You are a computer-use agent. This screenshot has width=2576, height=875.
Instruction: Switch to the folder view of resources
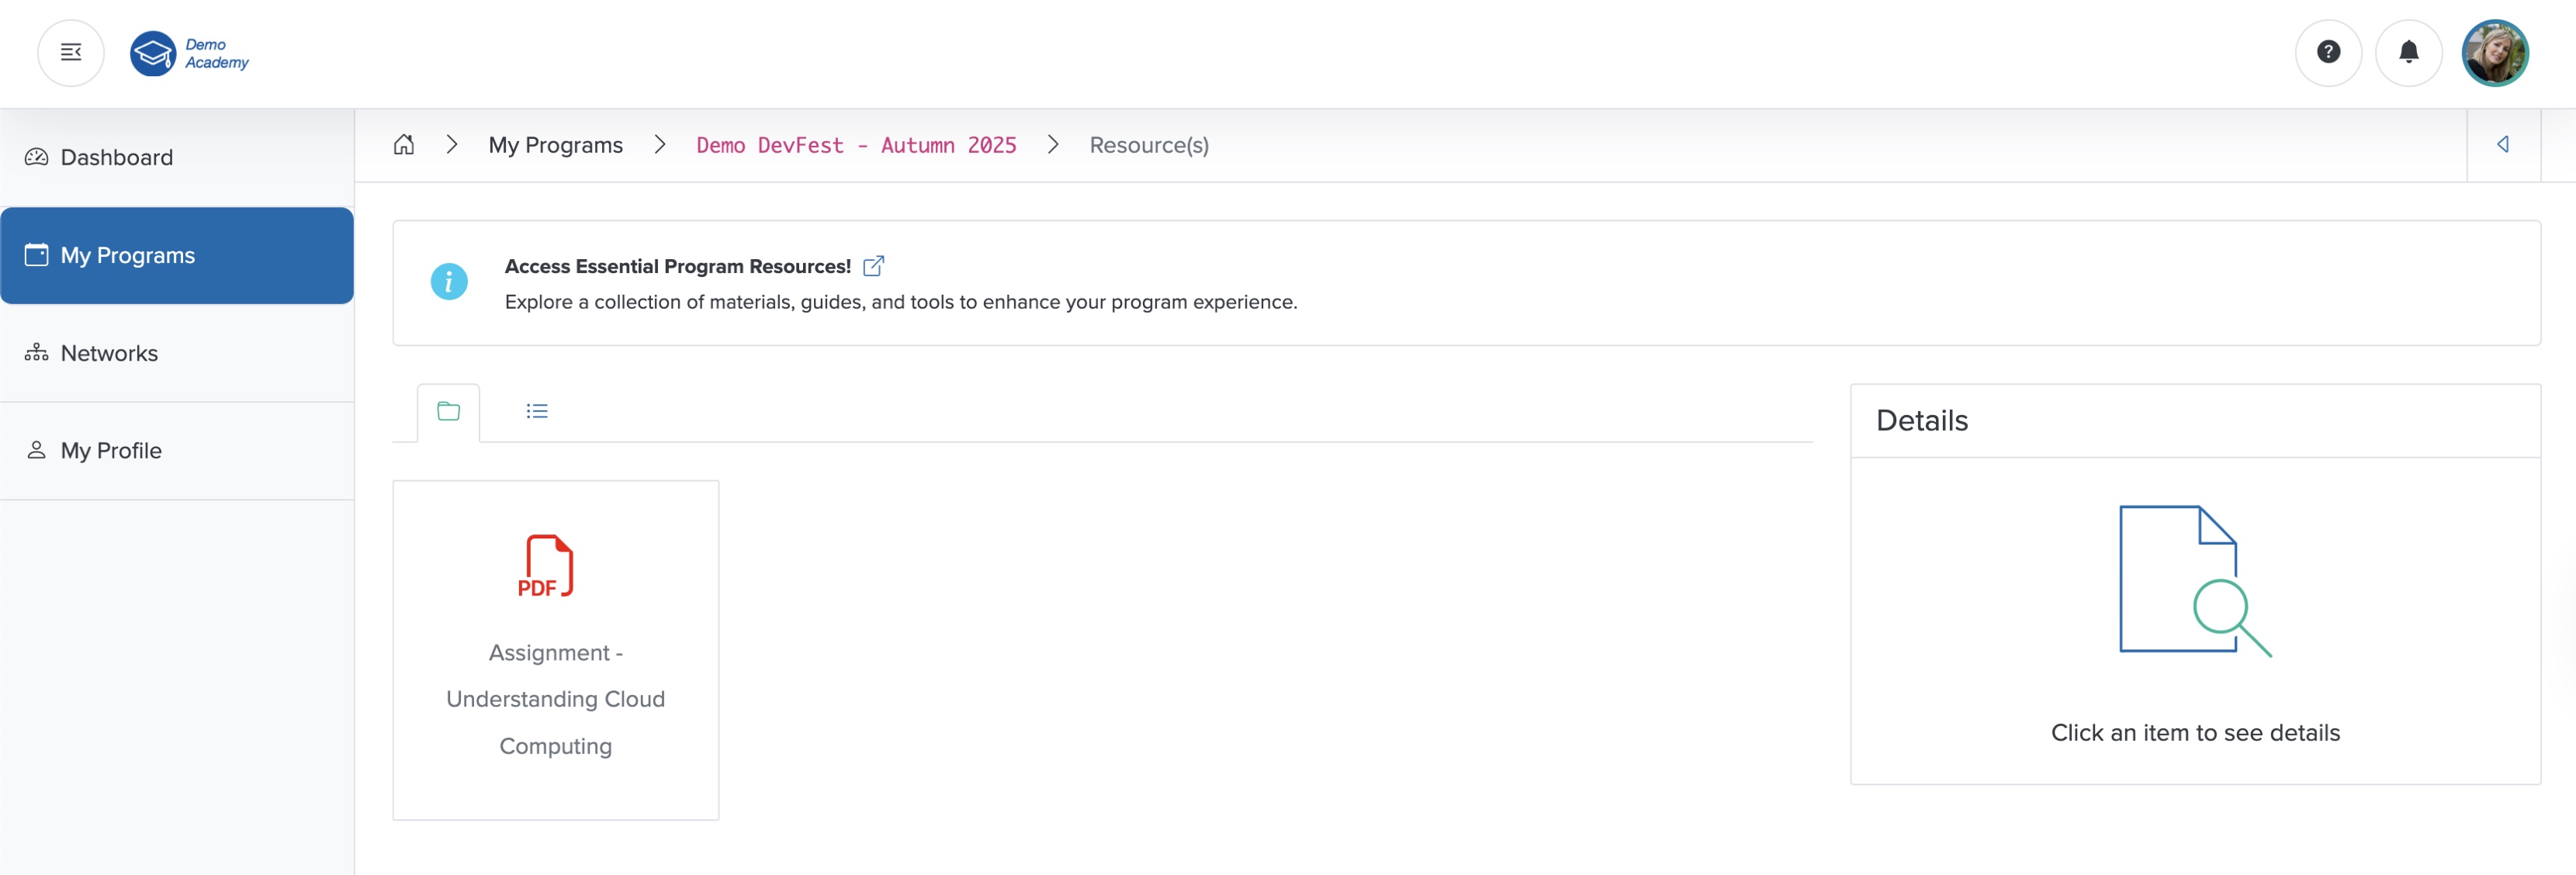[448, 410]
